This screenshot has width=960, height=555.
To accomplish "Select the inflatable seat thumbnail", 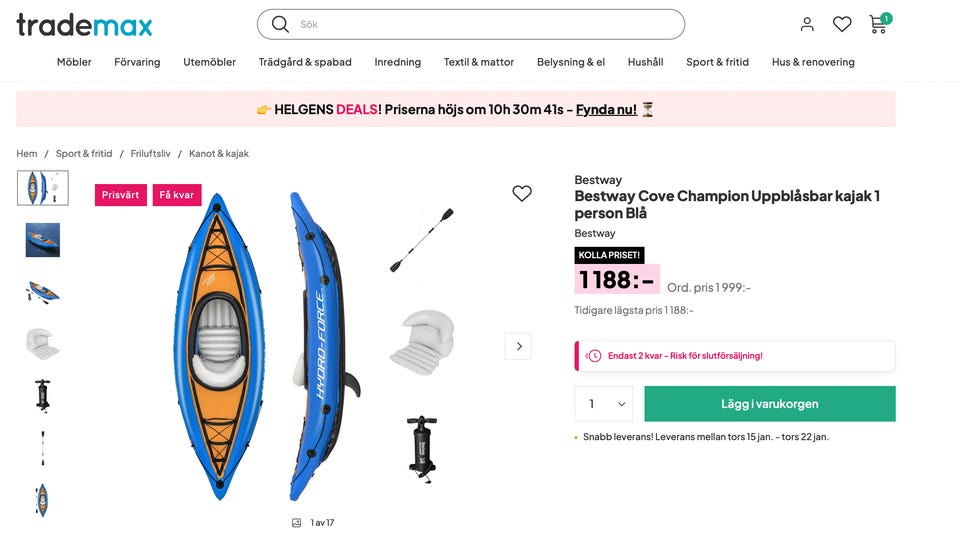I will 42,343.
